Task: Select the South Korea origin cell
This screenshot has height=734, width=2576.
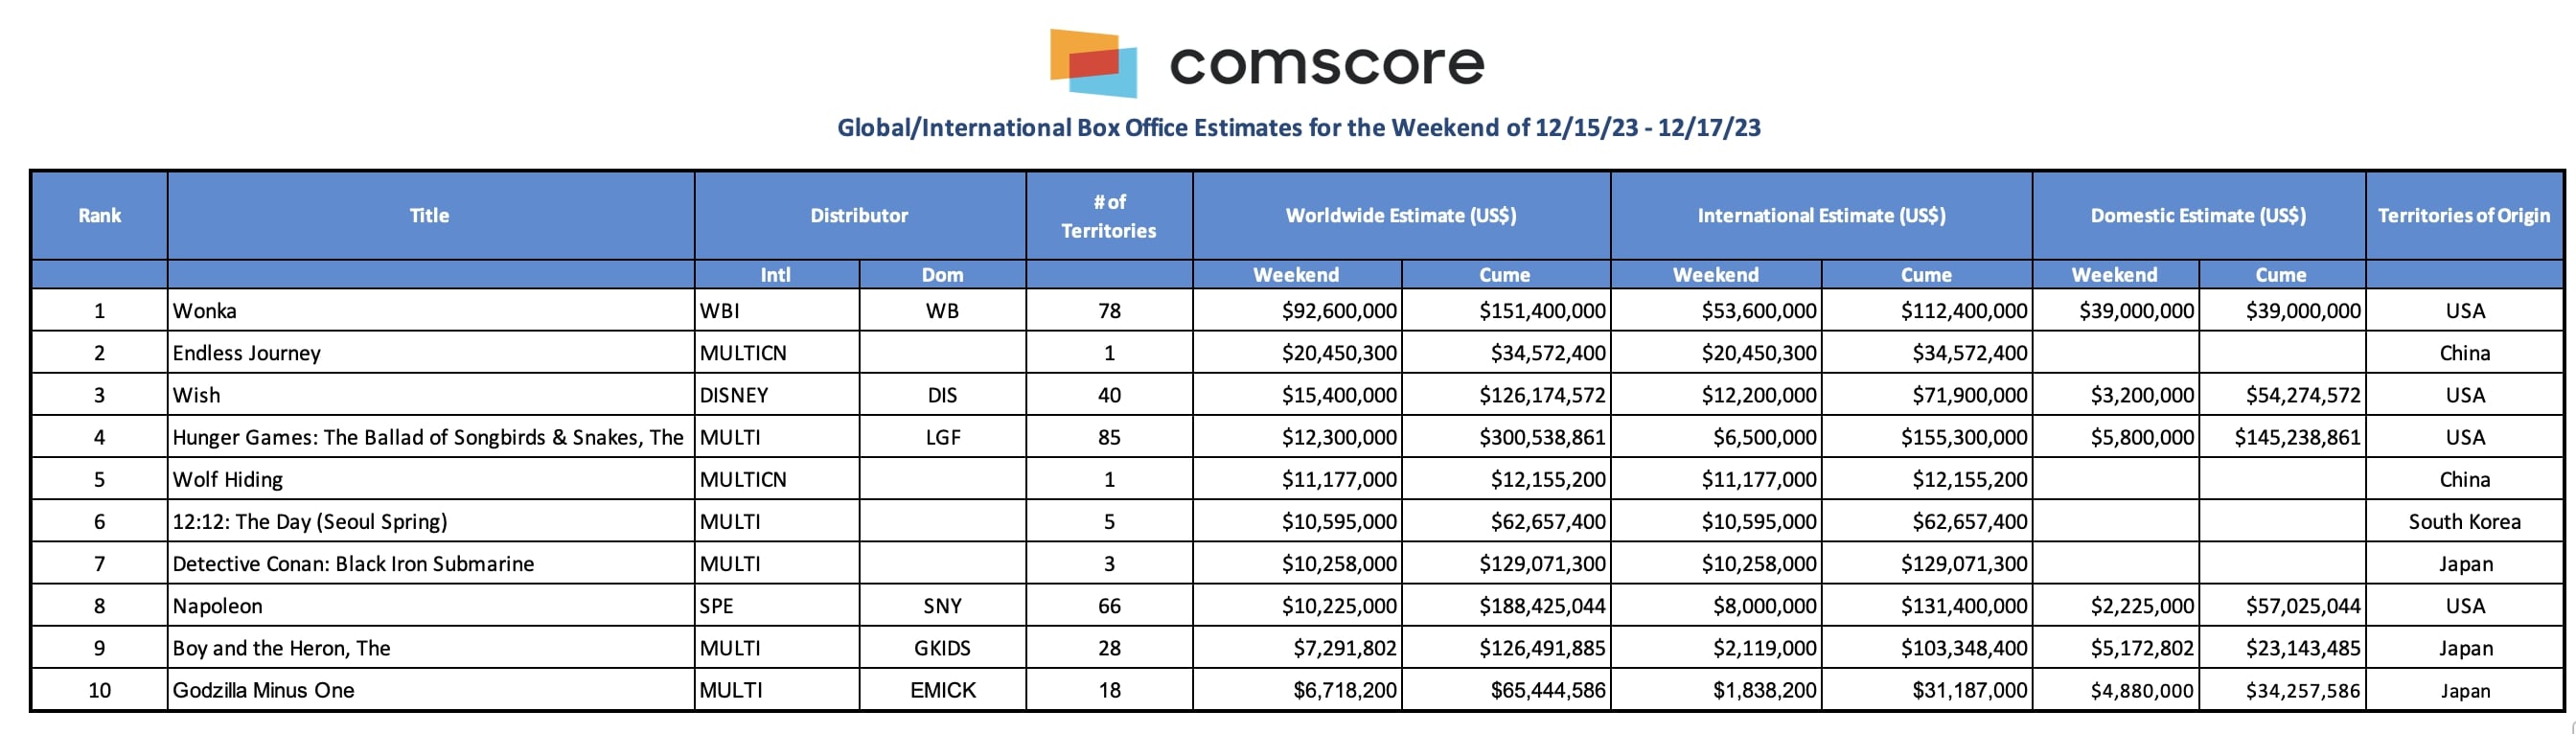Action: point(2464,522)
